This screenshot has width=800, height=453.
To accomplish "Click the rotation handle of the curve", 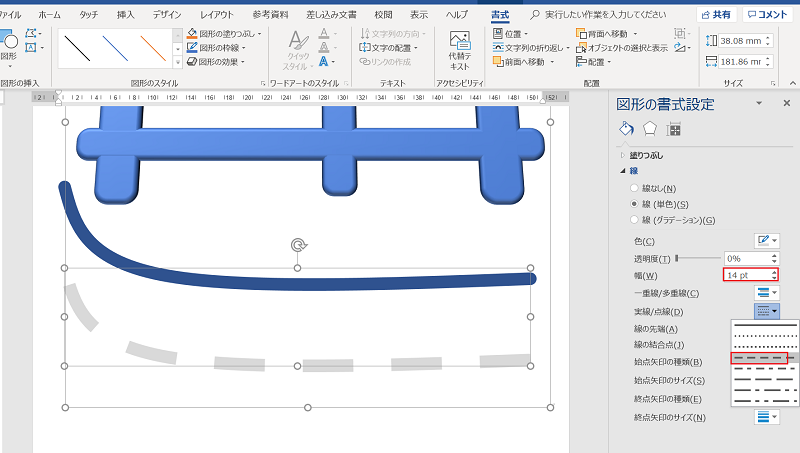I will point(297,245).
